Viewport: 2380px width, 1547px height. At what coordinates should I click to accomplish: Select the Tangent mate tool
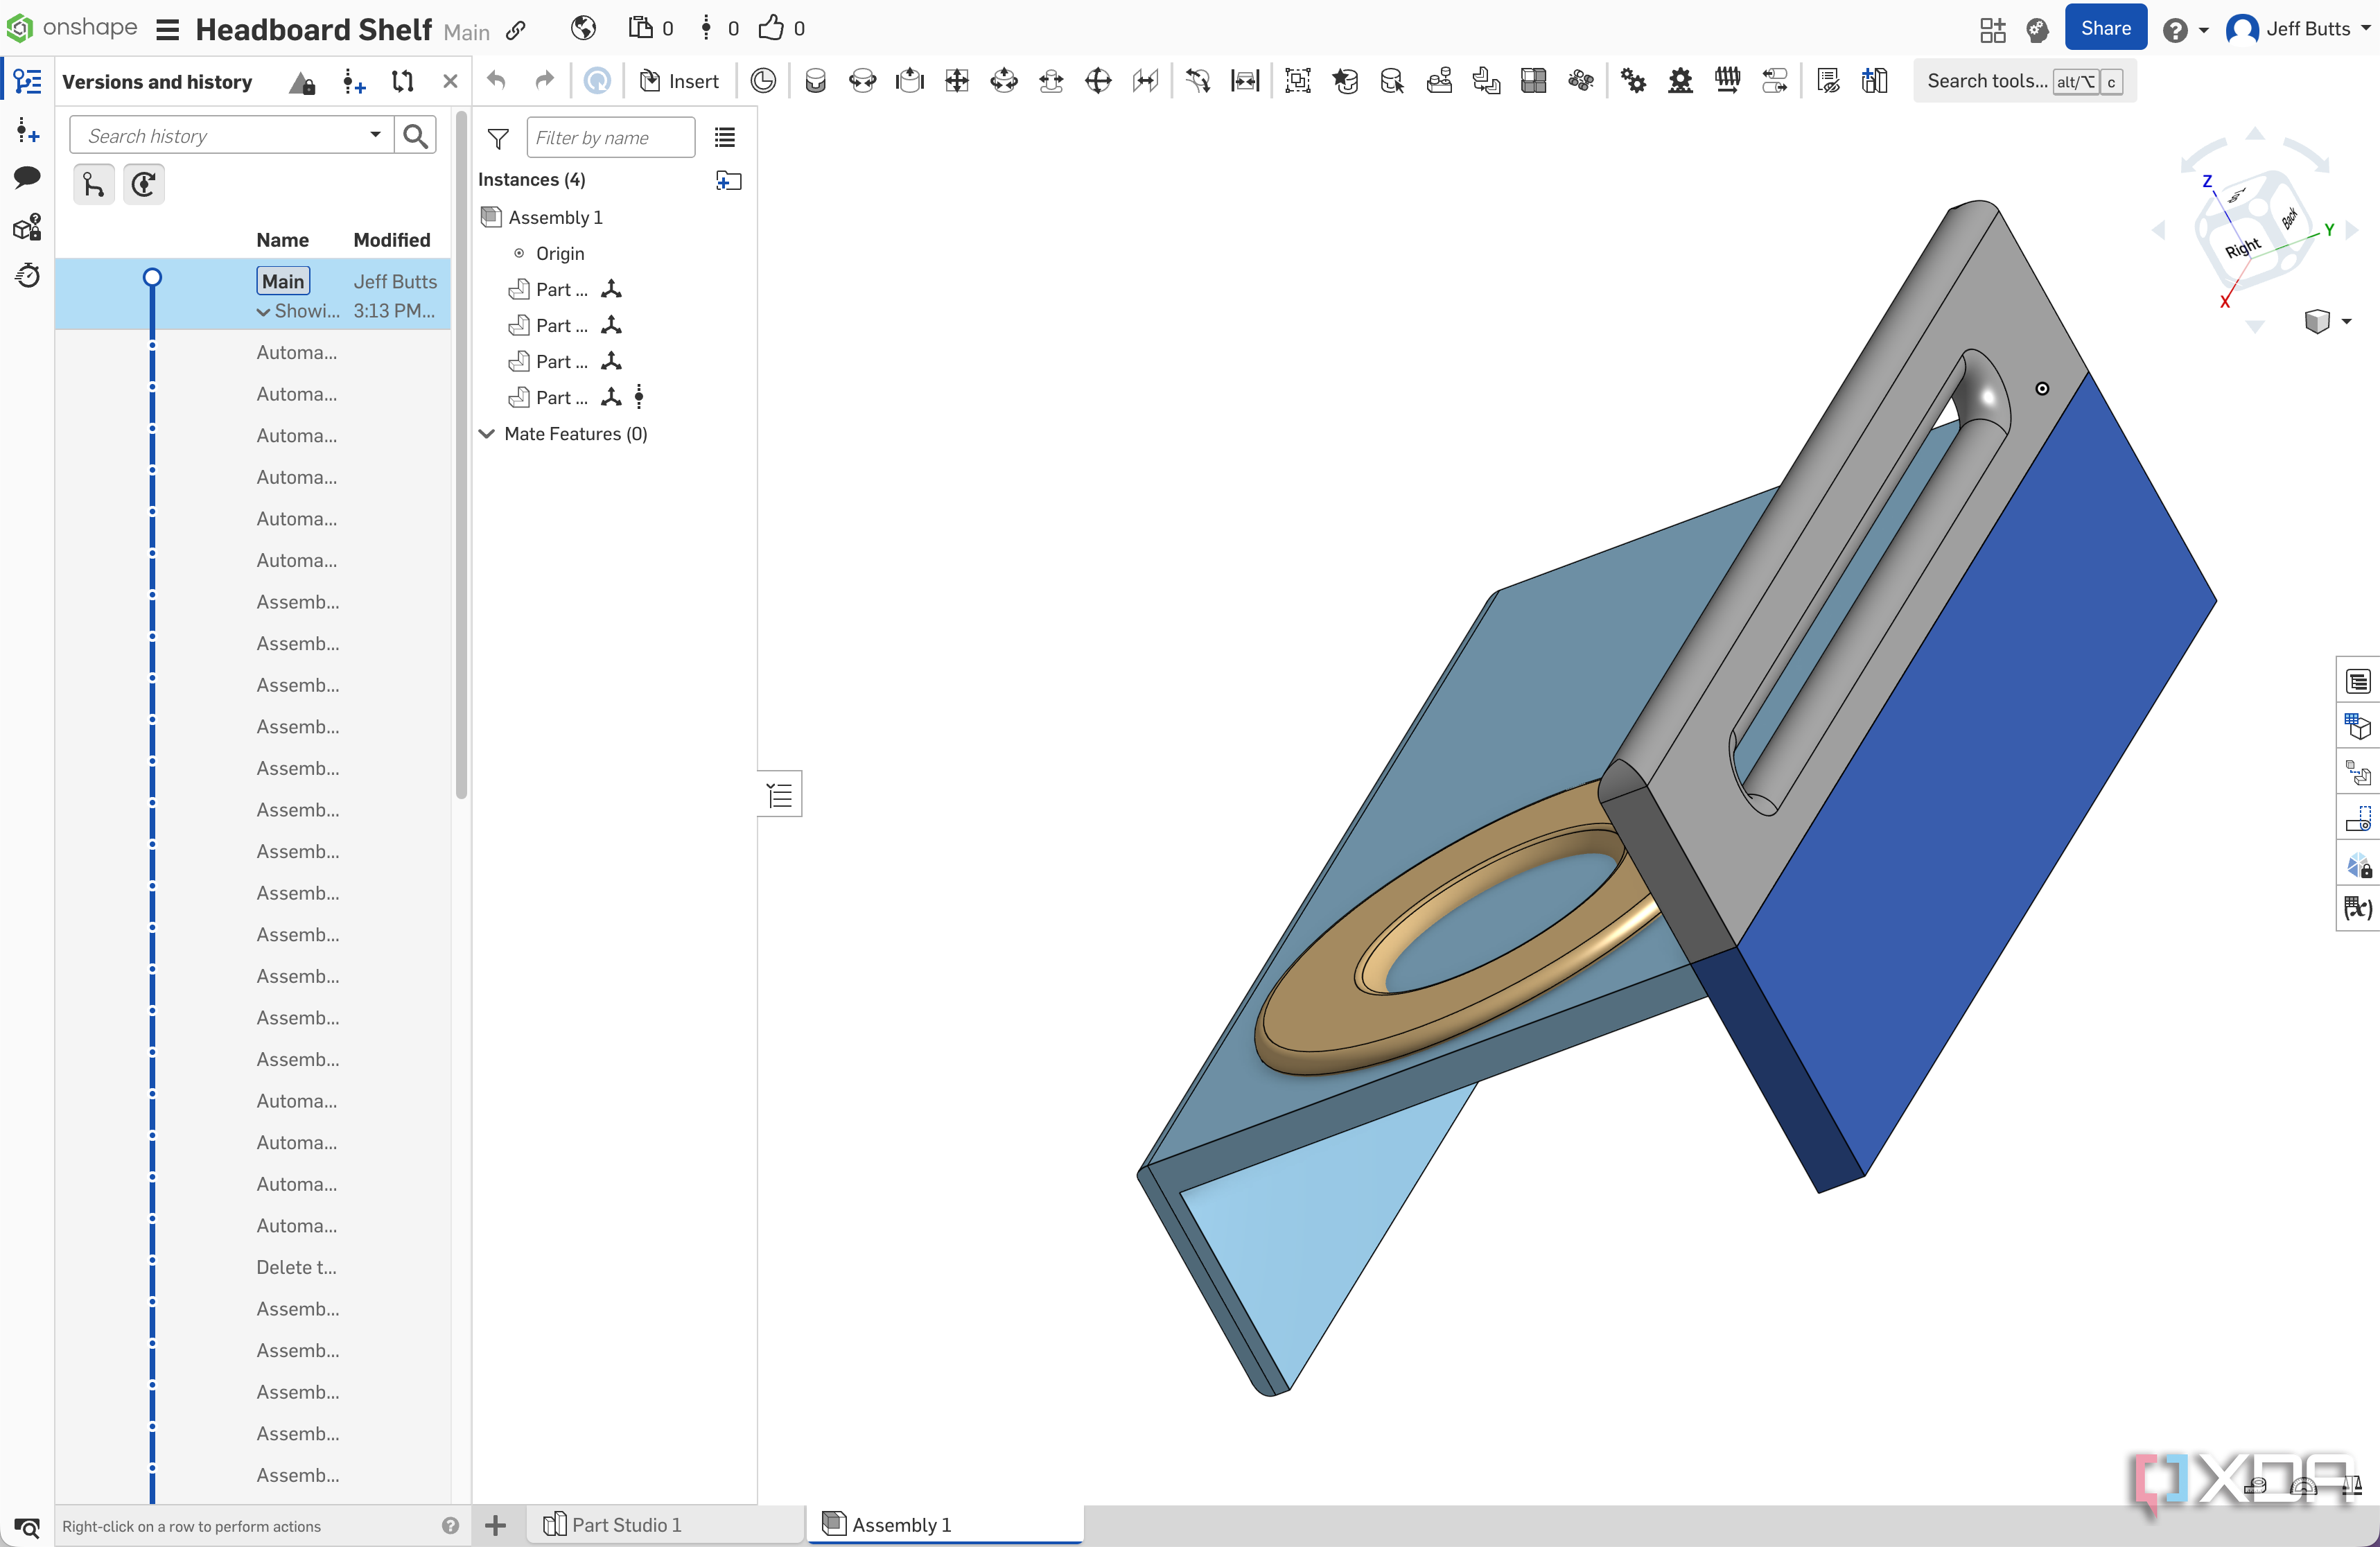tap(1198, 81)
